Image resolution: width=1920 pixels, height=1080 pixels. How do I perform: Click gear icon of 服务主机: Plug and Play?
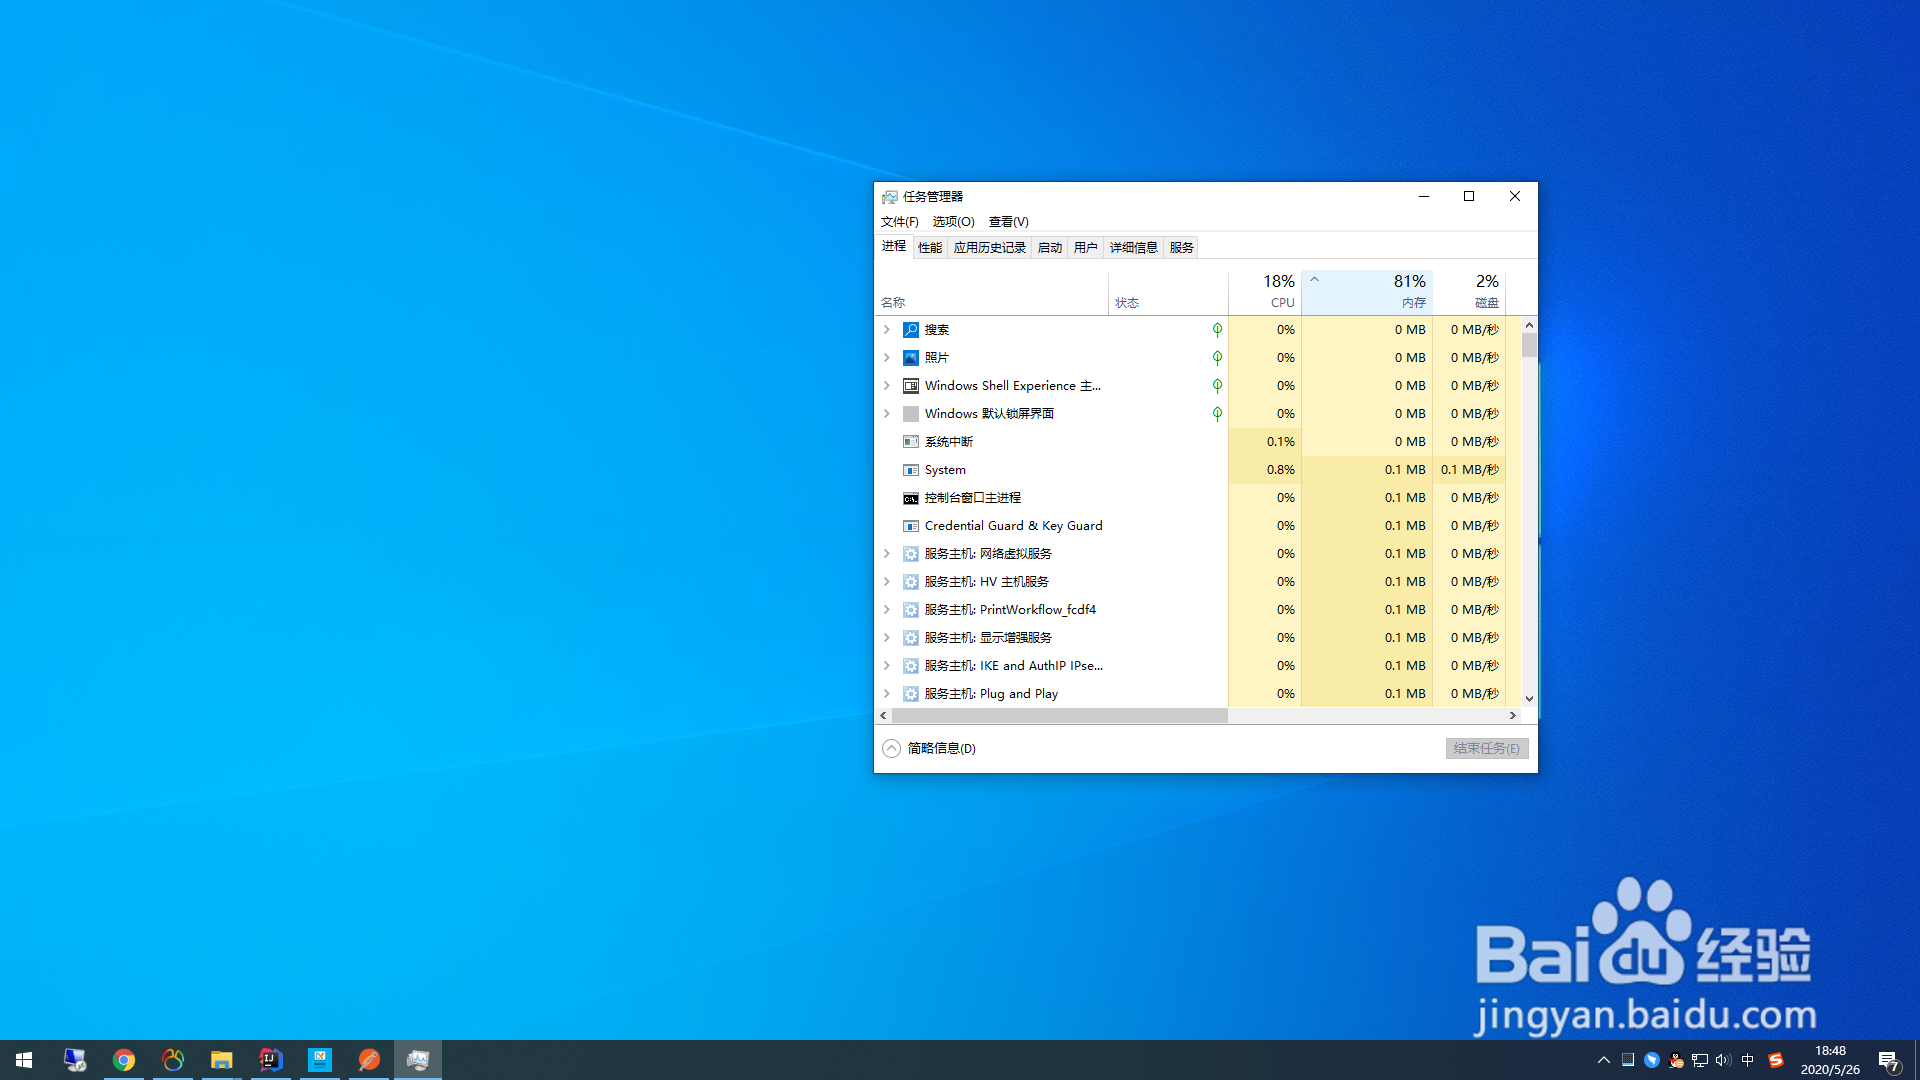[x=910, y=693]
